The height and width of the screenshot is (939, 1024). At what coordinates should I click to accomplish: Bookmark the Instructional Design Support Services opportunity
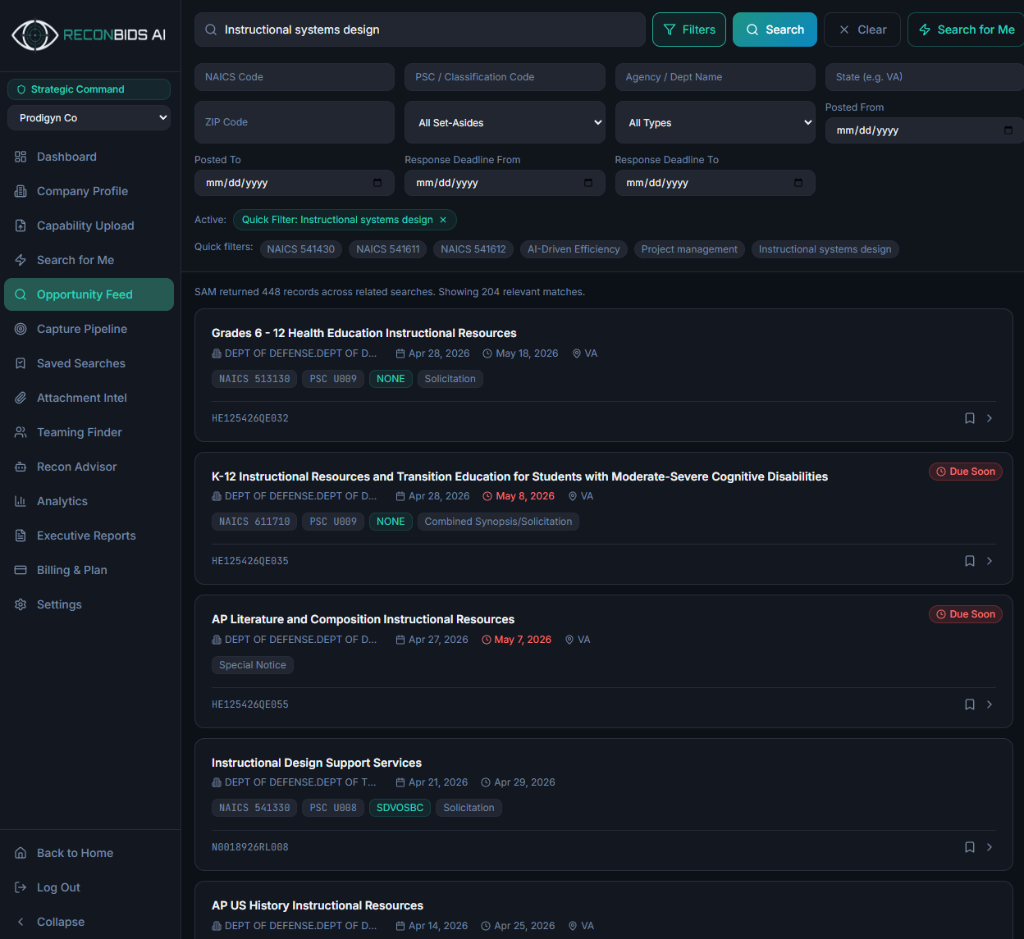(x=970, y=847)
